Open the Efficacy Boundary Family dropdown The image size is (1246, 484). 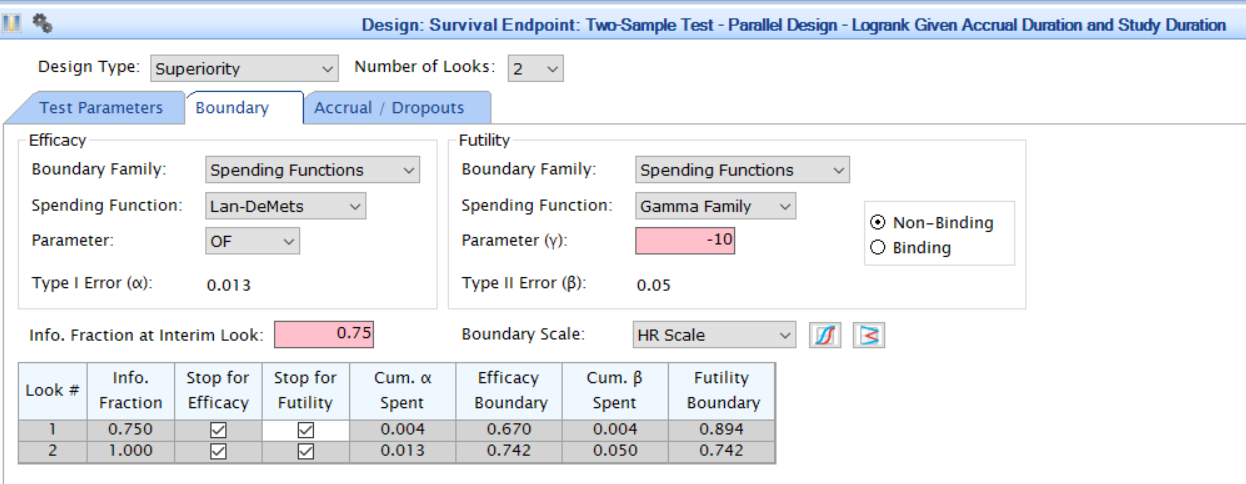pyautogui.click(x=312, y=170)
